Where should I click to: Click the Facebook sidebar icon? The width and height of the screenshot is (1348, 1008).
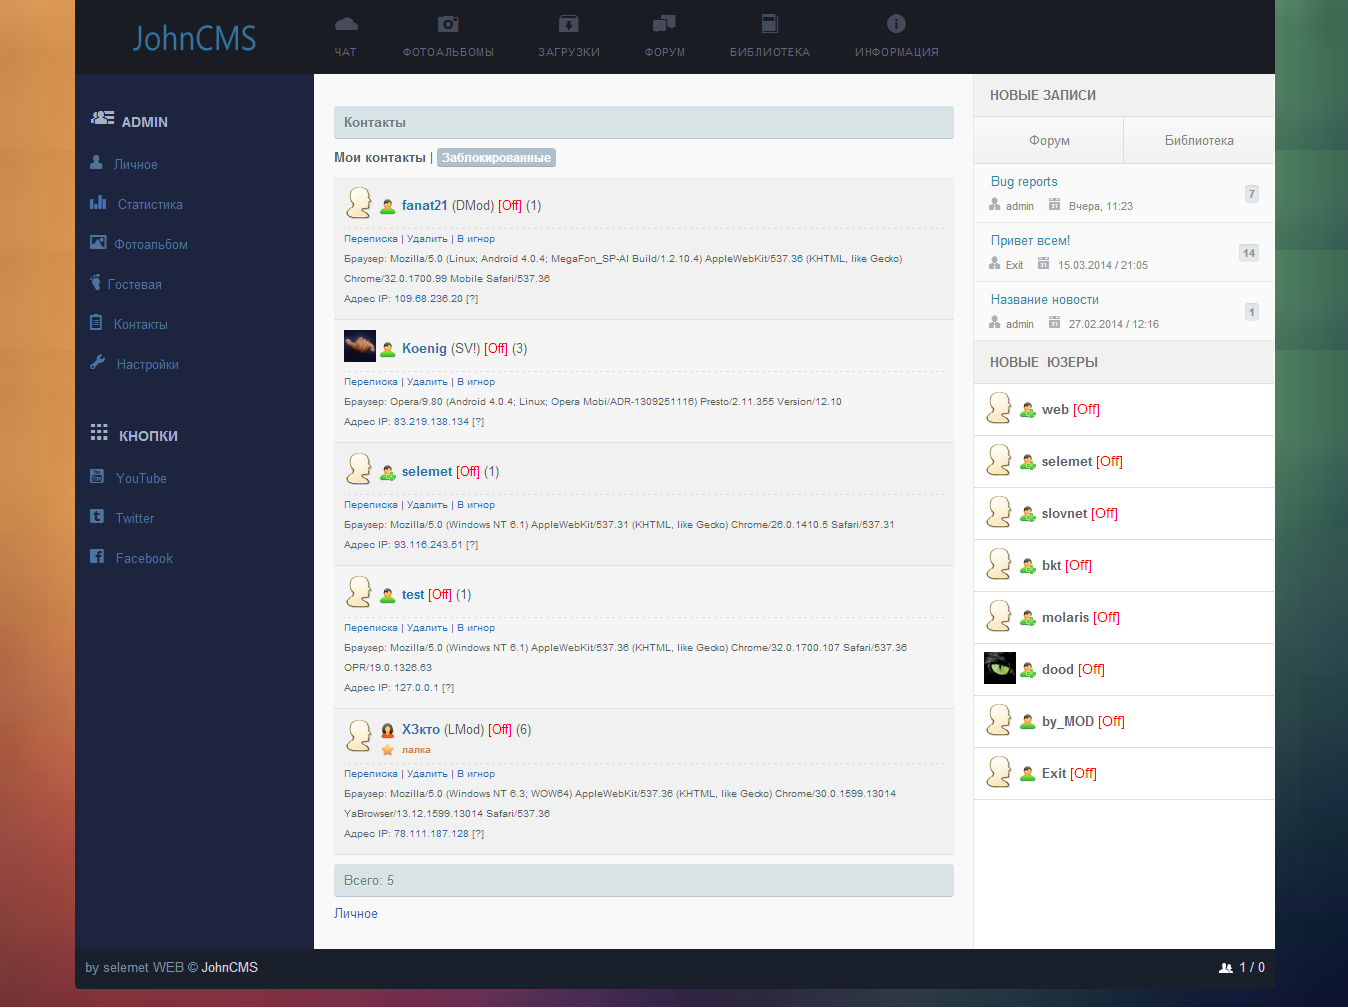97,557
